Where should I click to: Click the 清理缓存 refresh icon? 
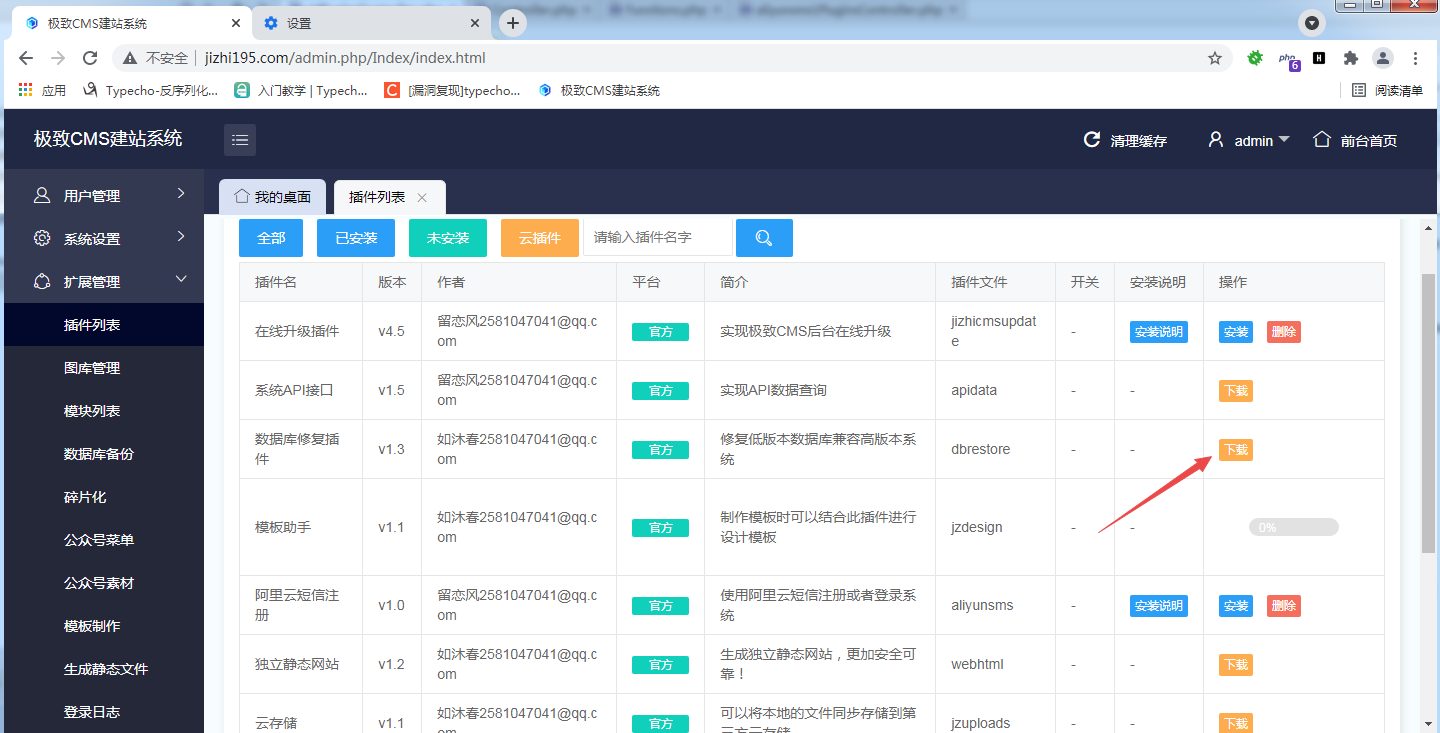1092,140
